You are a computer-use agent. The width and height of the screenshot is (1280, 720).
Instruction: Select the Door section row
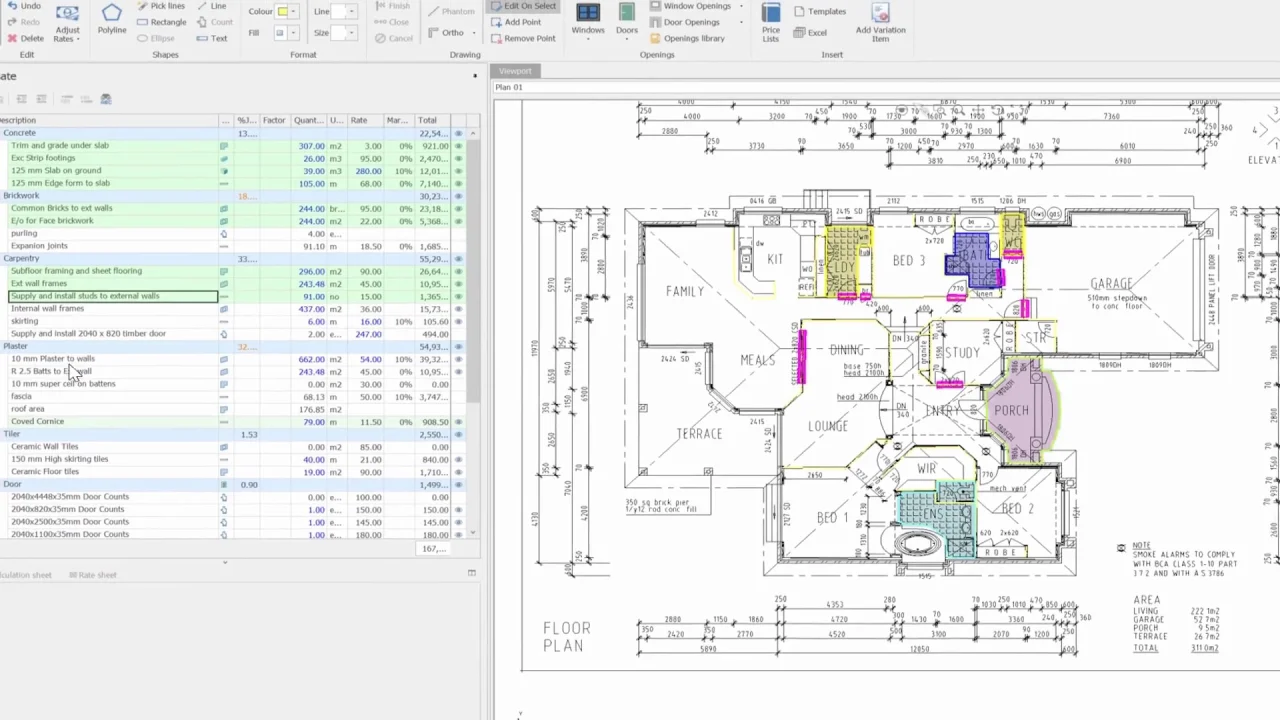click(x=233, y=484)
